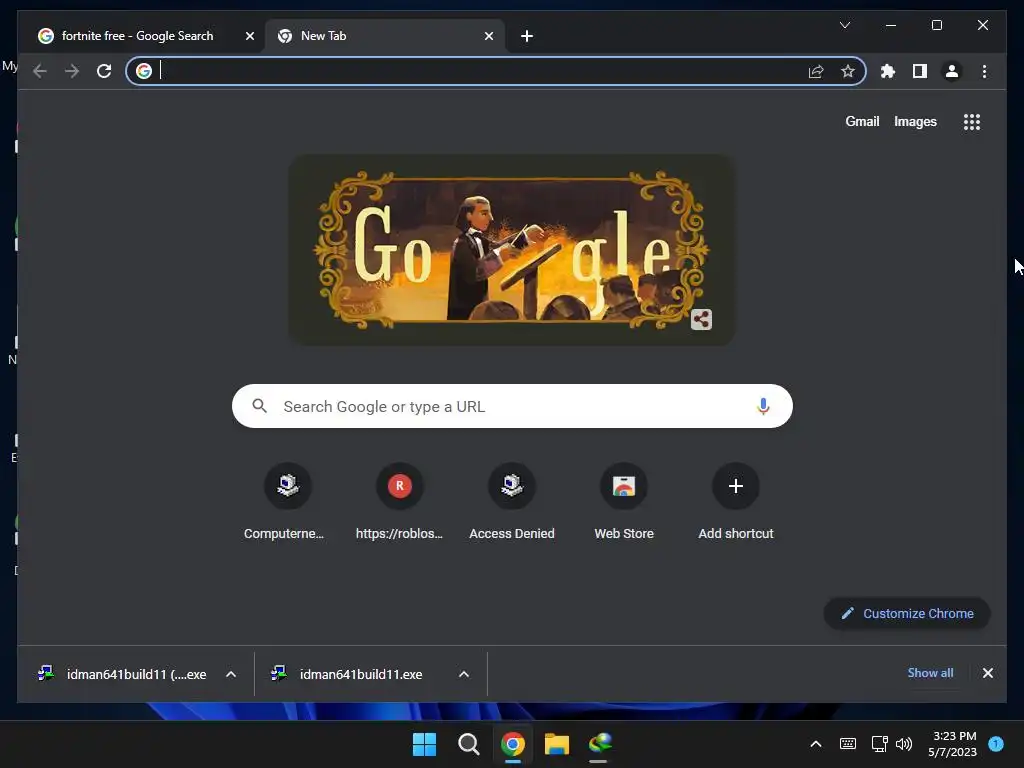Open File Explorer from the taskbar
This screenshot has height=768, width=1024.
tap(557, 744)
